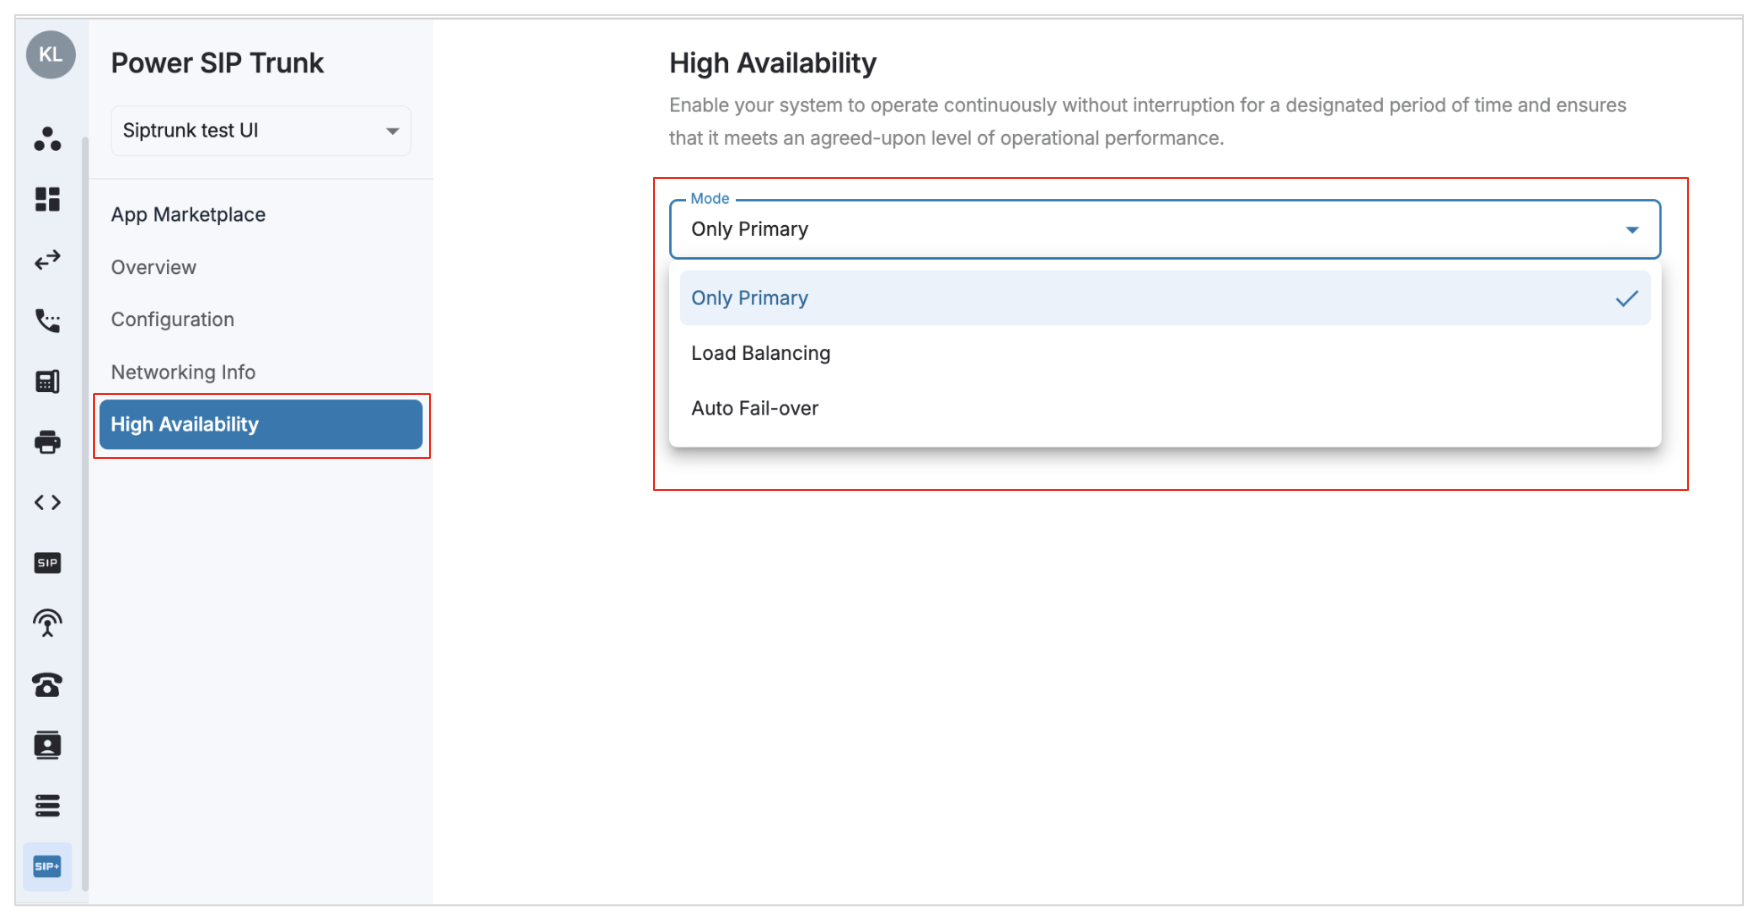Image resolution: width=1754 pixels, height=918 pixels.
Task: Open the KL user avatar
Action: click(x=50, y=55)
